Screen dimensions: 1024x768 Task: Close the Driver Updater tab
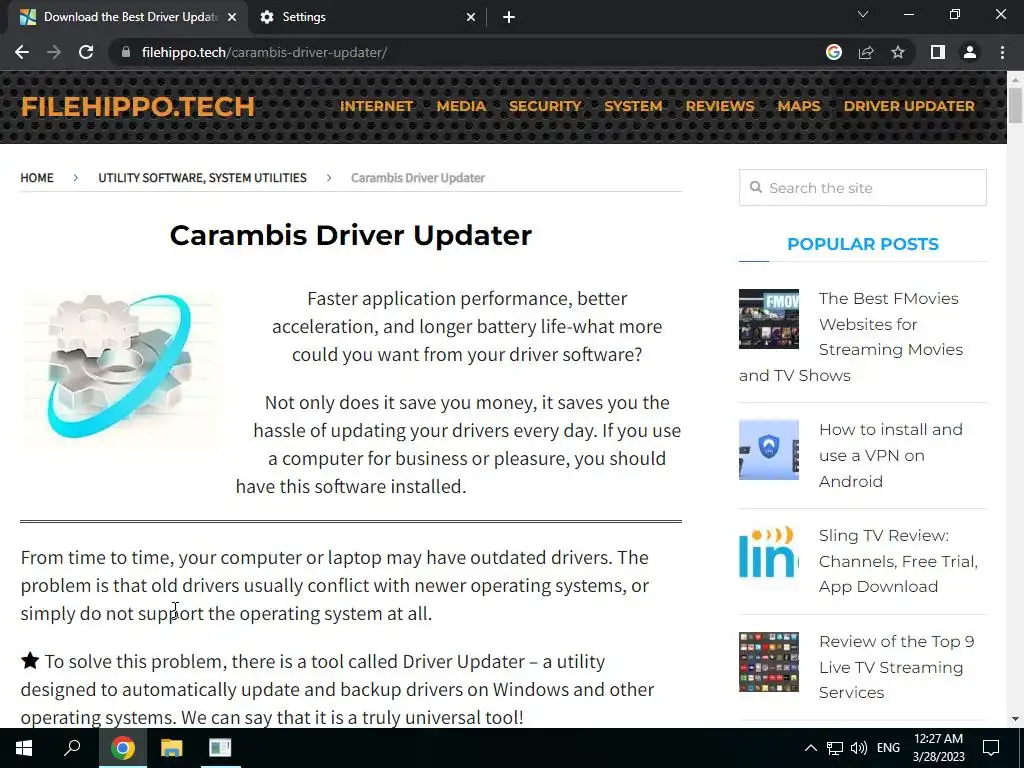(232, 18)
